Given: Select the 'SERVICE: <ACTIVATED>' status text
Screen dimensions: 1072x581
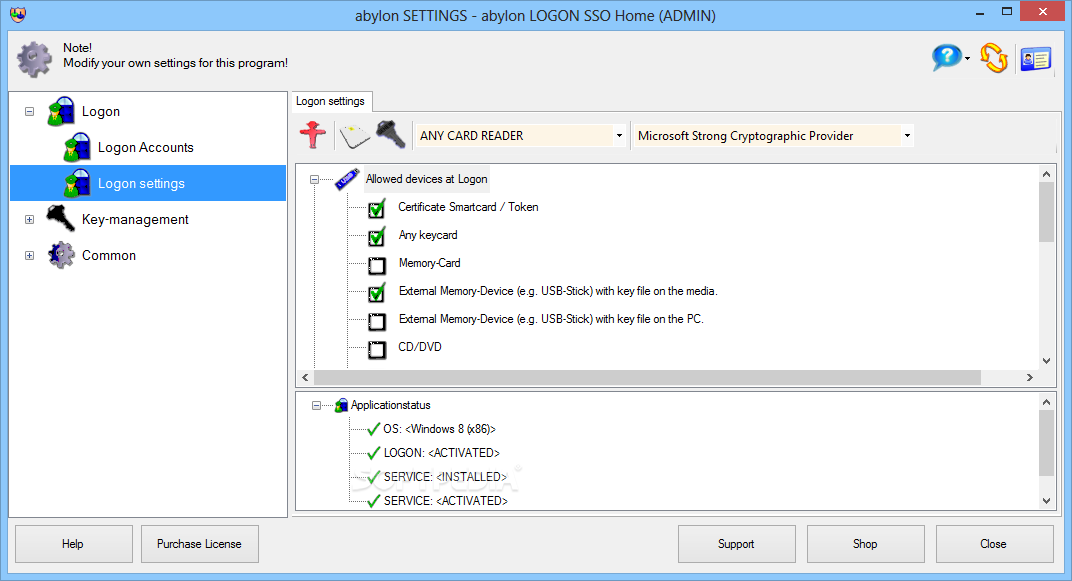Looking at the screenshot, I should click(446, 501).
